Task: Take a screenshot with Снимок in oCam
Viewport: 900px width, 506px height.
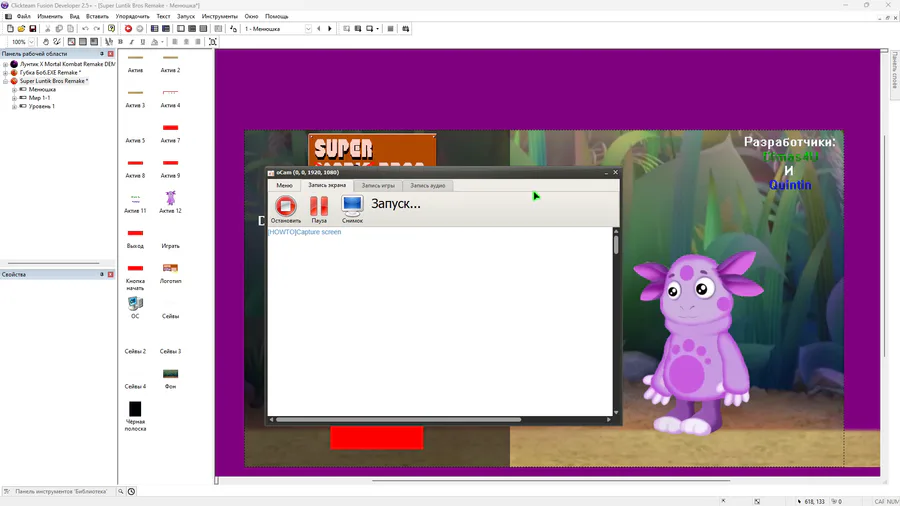Action: pos(352,209)
